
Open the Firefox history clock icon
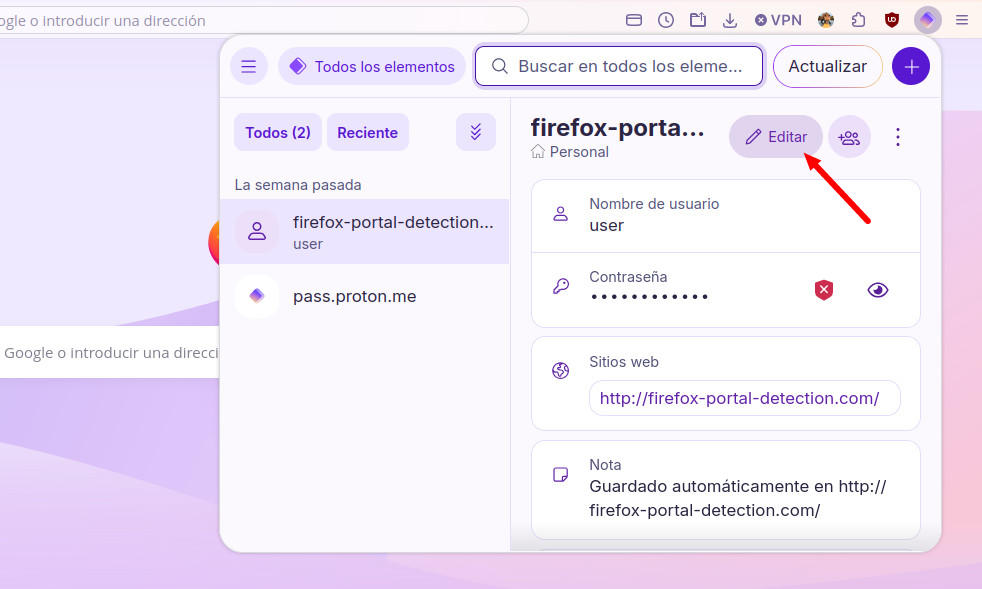tap(666, 20)
